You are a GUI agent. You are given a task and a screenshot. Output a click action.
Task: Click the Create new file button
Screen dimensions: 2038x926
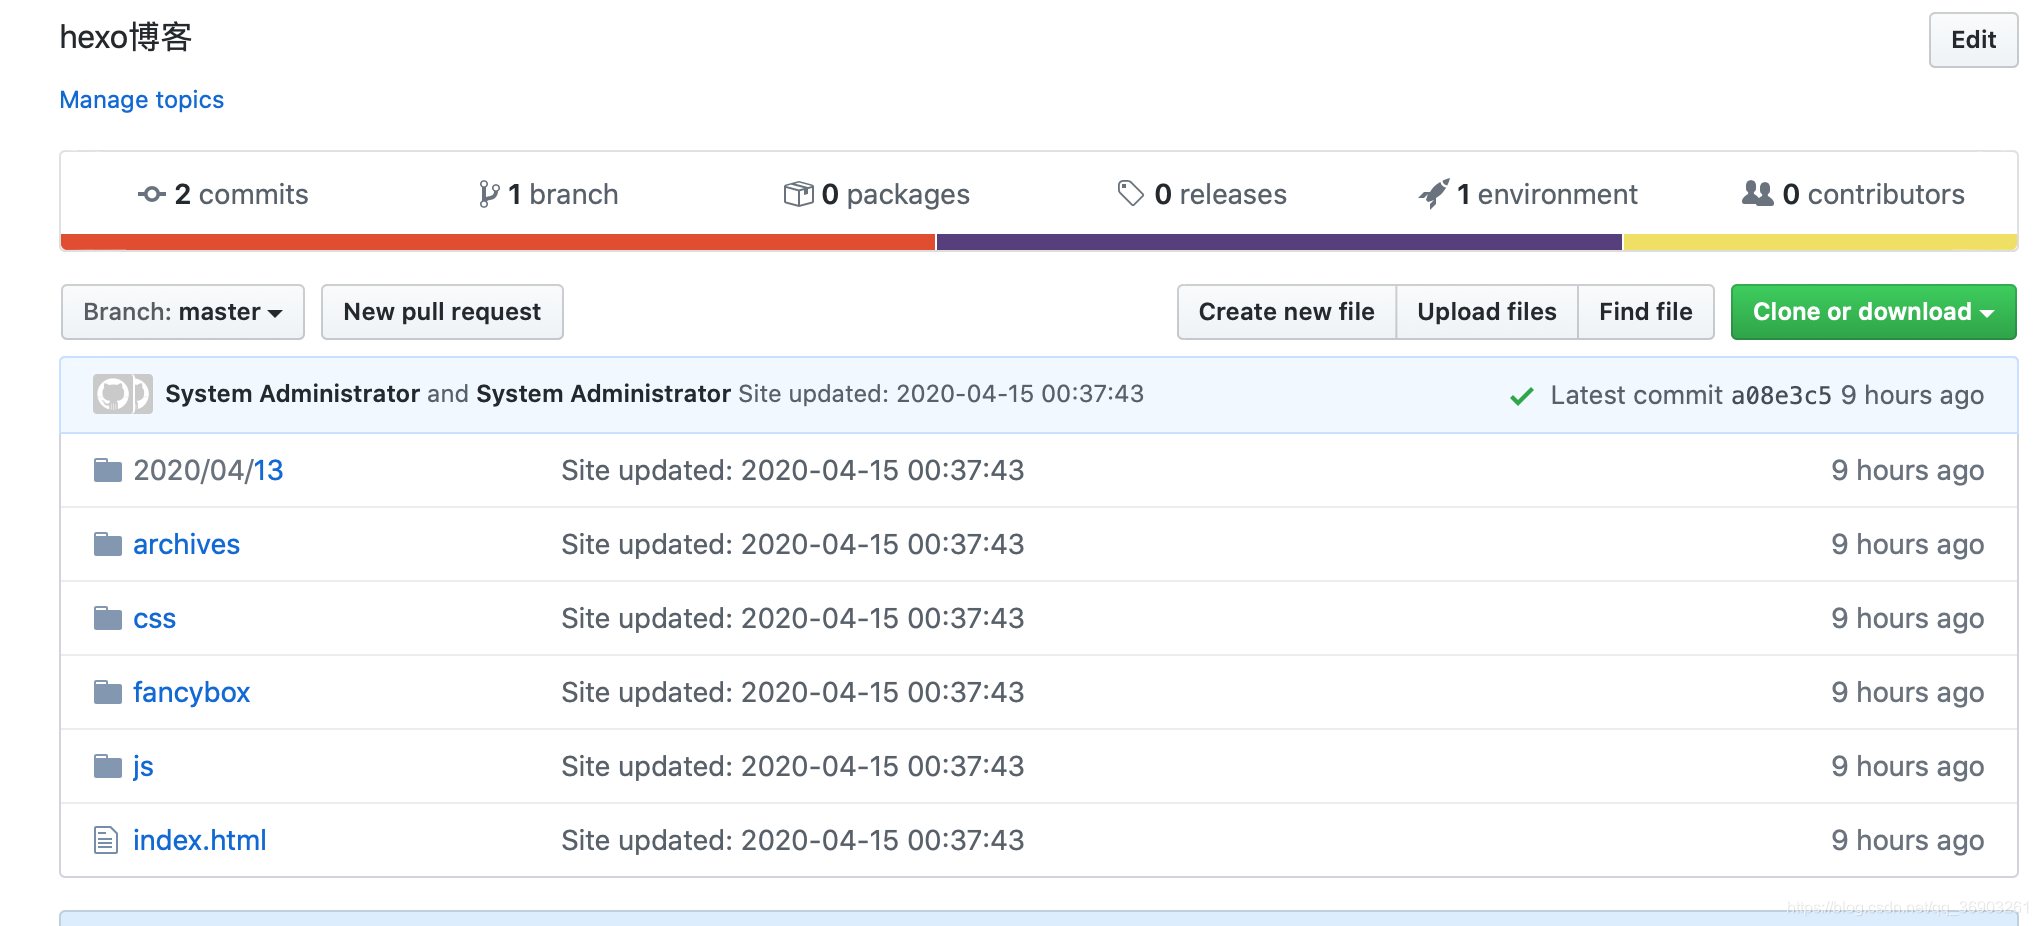tap(1287, 312)
